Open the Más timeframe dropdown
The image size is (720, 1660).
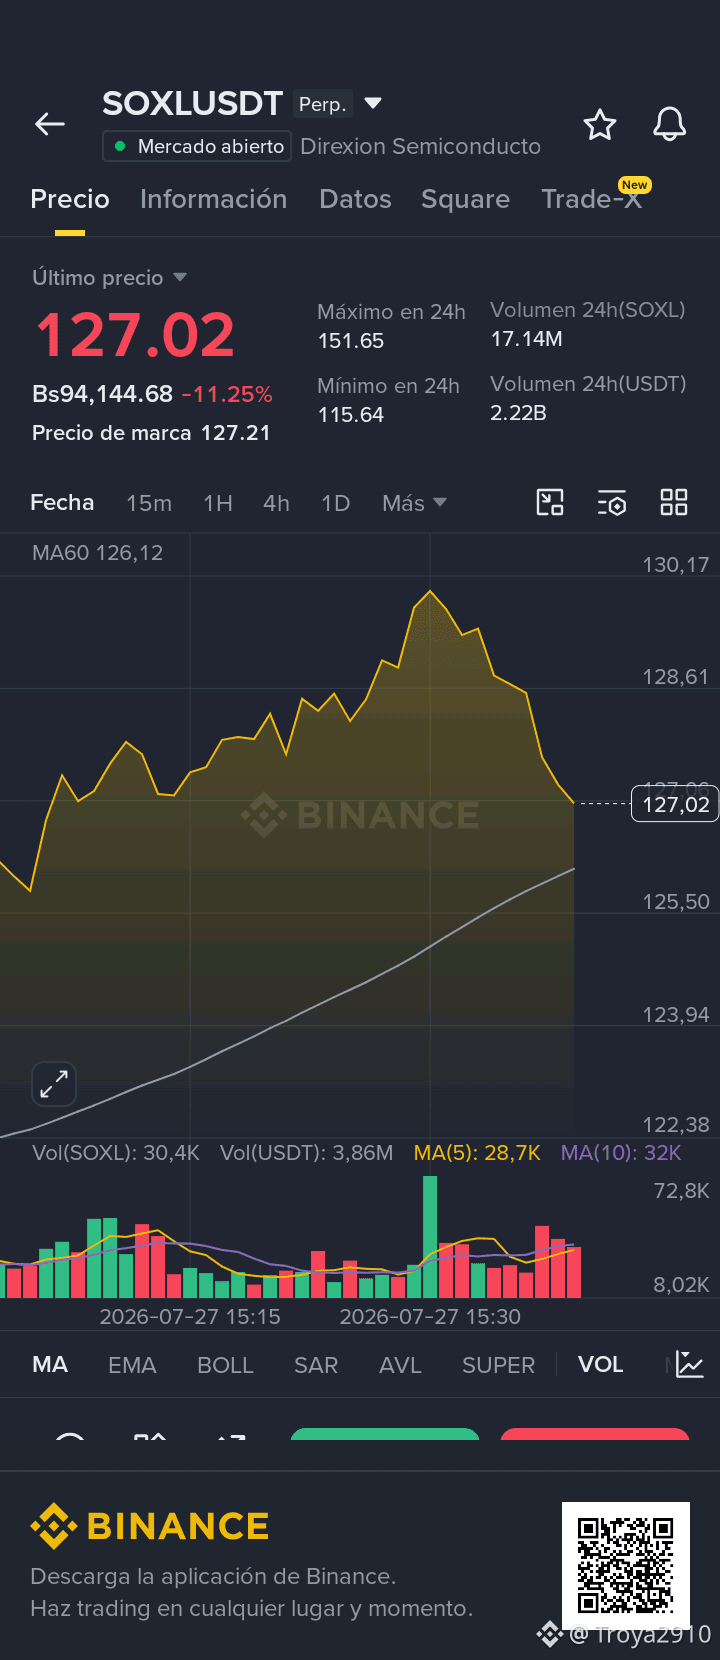414,503
